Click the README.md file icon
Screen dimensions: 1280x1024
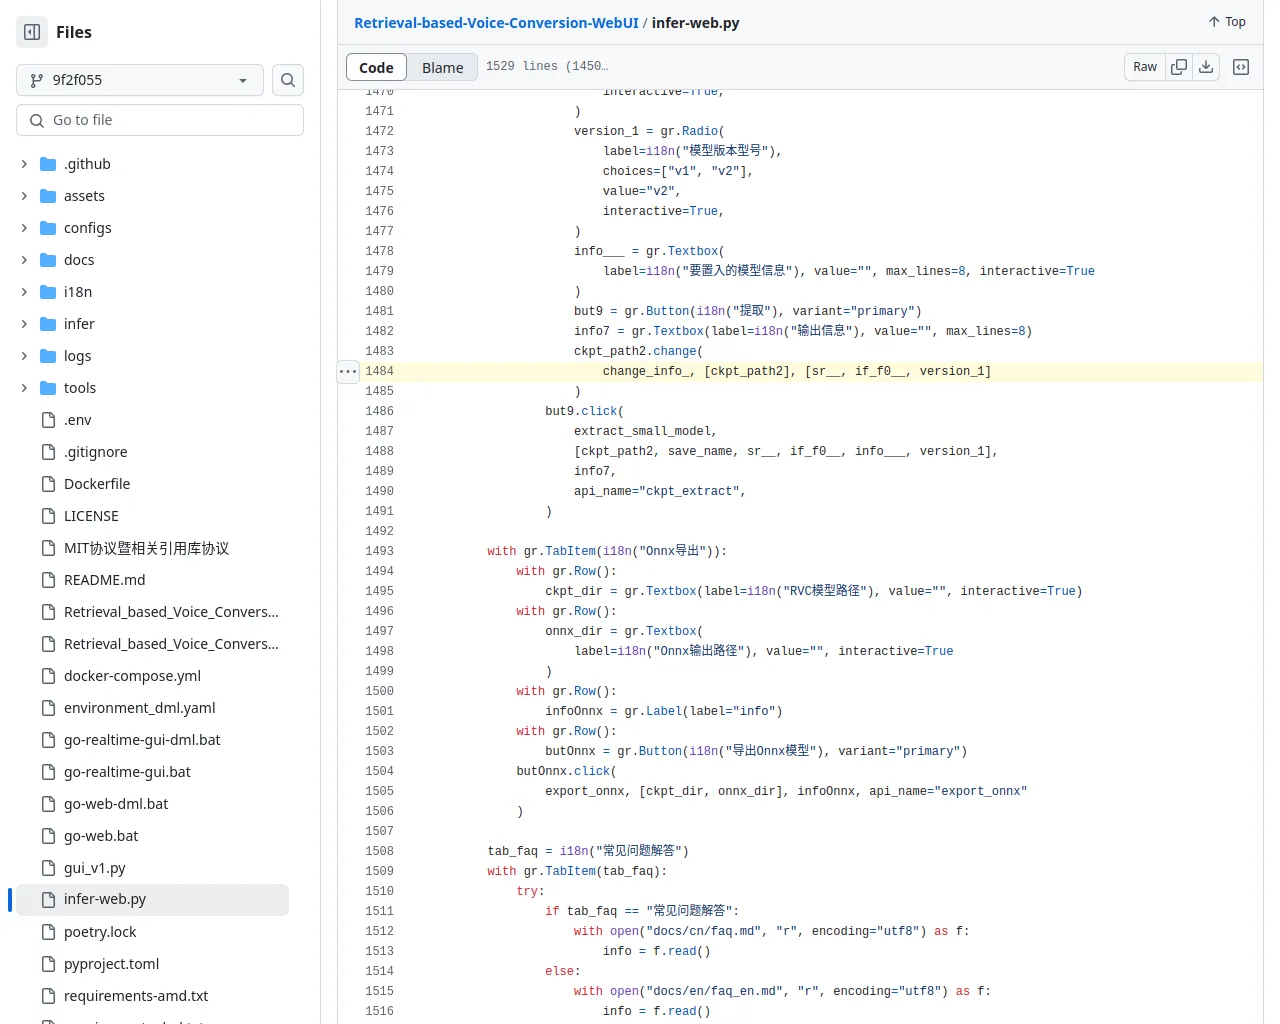point(48,580)
